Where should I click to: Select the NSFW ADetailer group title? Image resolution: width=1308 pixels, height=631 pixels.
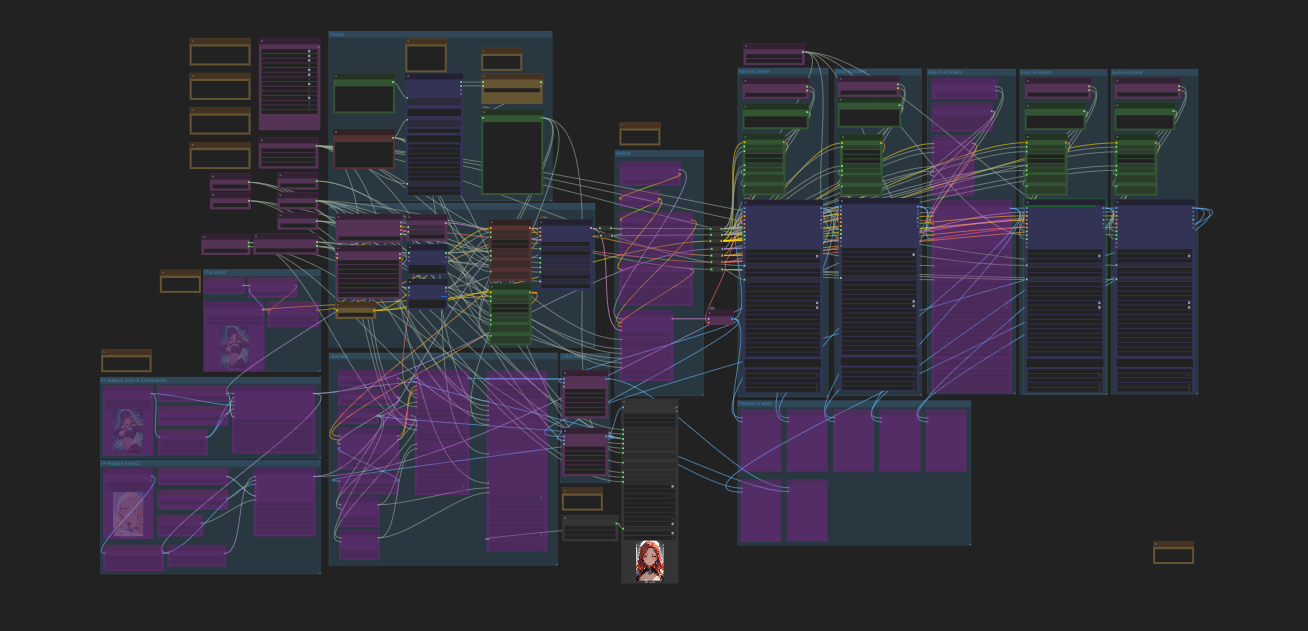[x=944, y=72]
